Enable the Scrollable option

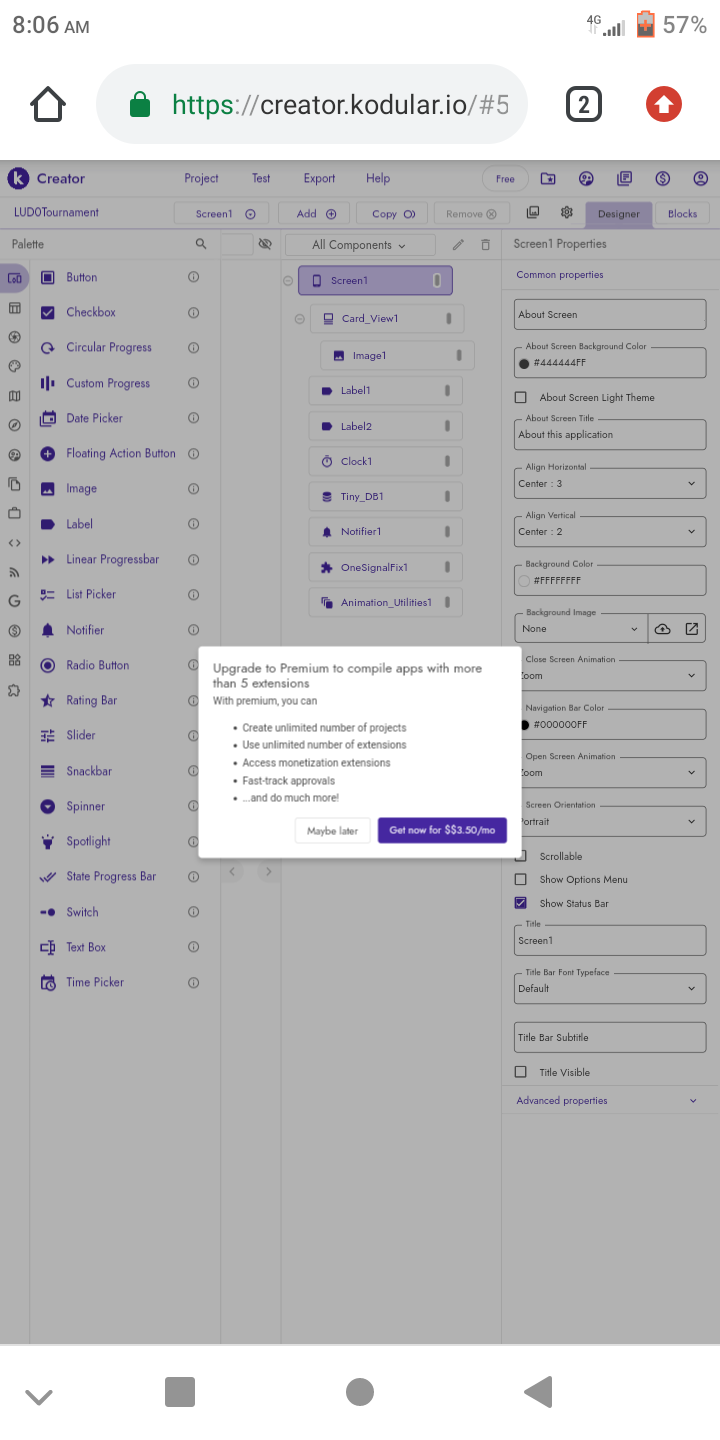(520, 855)
